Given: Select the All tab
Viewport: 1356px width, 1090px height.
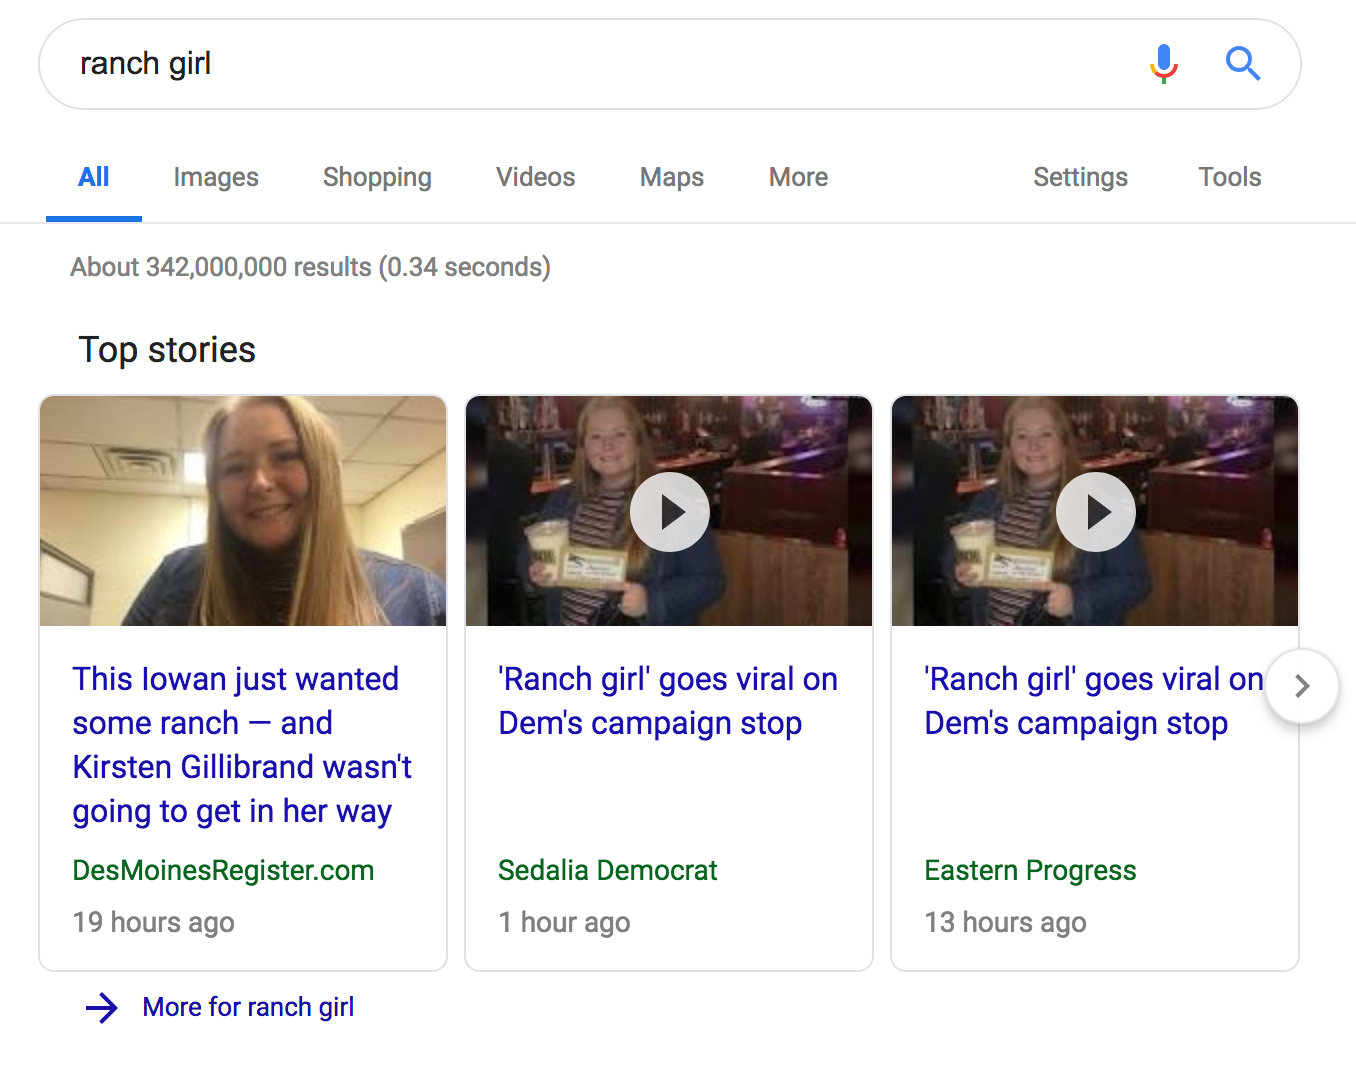Looking at the screenshot, I should [94, 178].
